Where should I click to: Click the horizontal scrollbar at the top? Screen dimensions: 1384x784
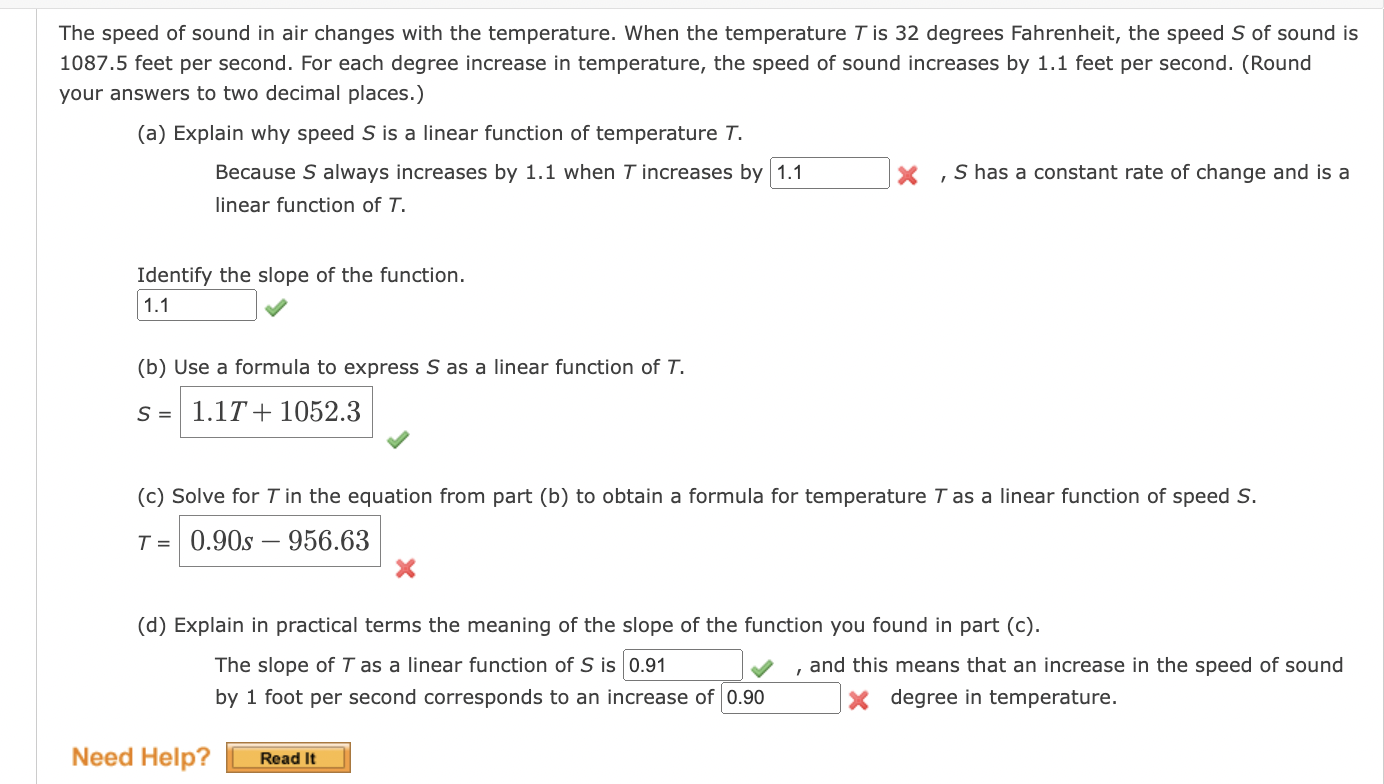pyautogui.click(x=692, y=4)
